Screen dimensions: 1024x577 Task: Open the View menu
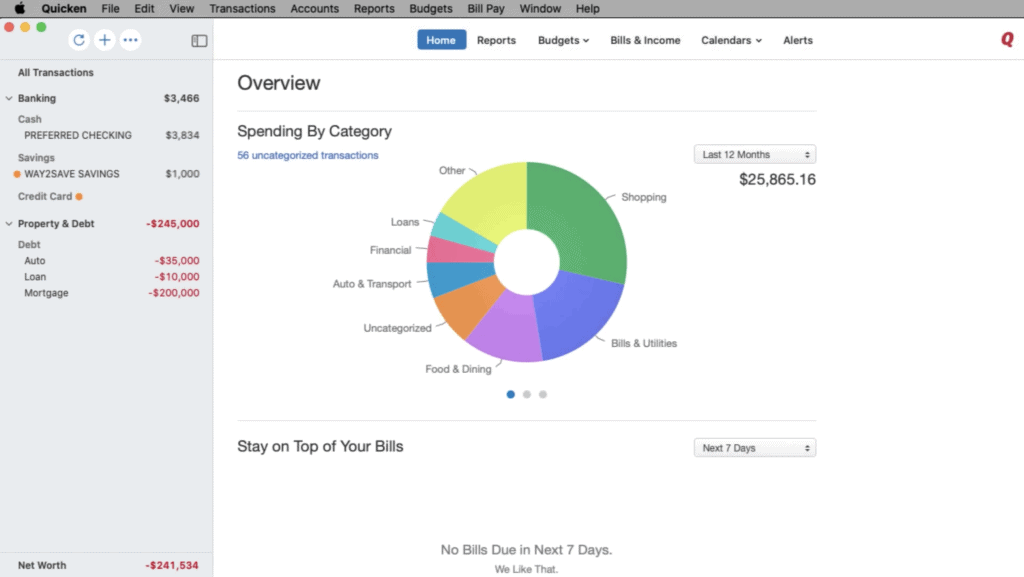[182, 8]
